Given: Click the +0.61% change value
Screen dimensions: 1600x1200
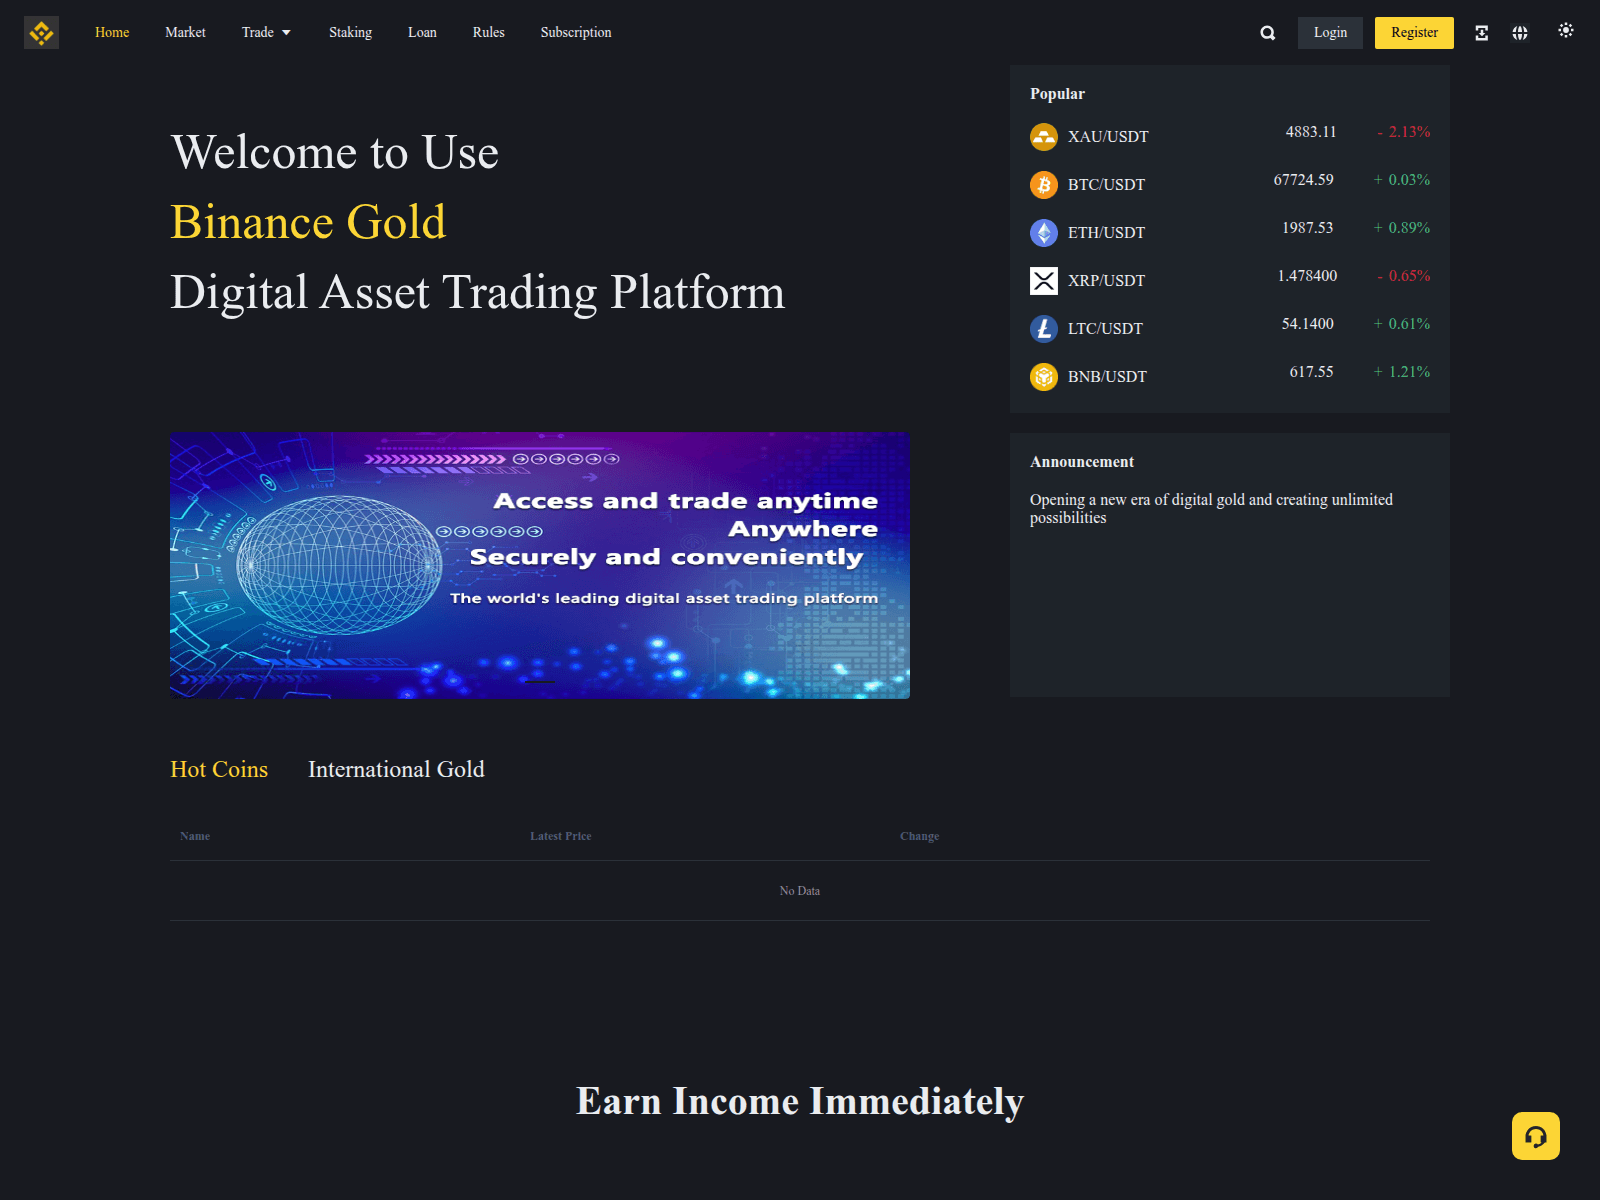Looking at the screenshot, I should point(1401,324).
